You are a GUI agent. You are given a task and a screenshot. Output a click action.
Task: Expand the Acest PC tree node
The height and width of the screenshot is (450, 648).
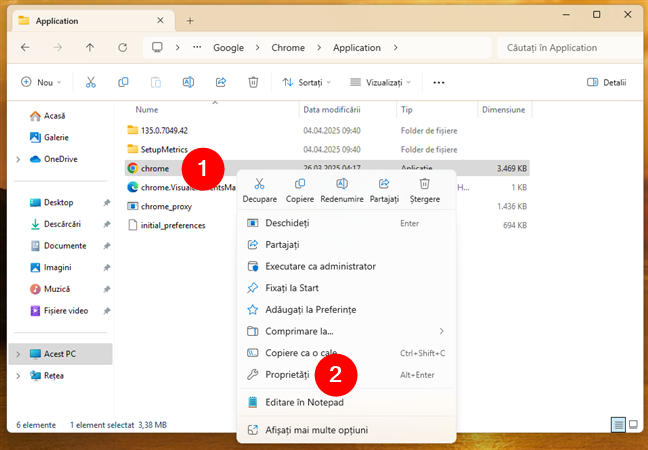coord(18,354)
